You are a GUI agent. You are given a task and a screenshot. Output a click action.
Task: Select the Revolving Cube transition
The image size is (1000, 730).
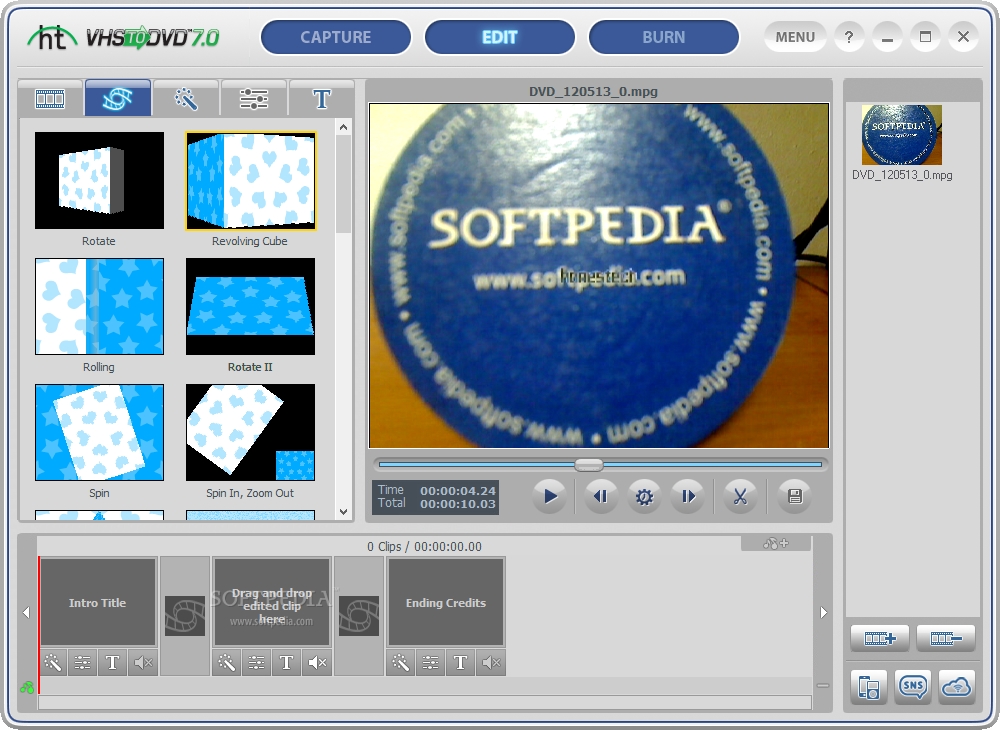pos(250,180)
